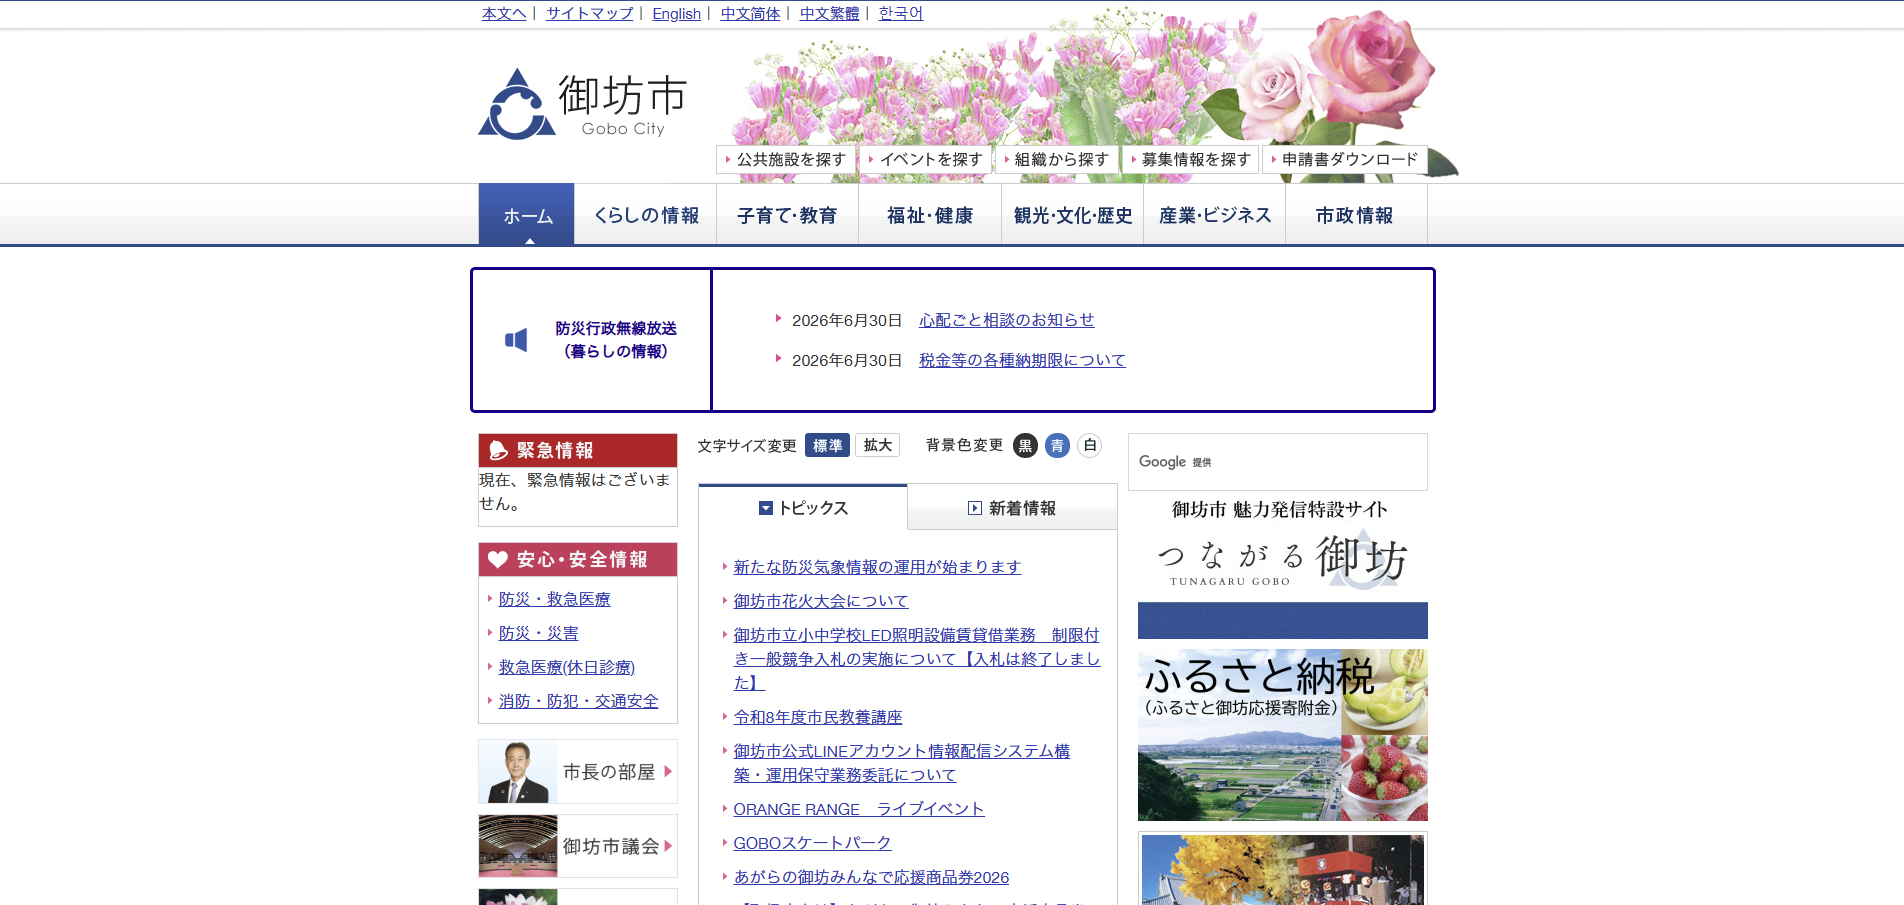Click the 防災行政無線放送(暮らしの情報) heading
This screenshot has width=1904, height=905.
pyautogui.click(x=616, y=340)
